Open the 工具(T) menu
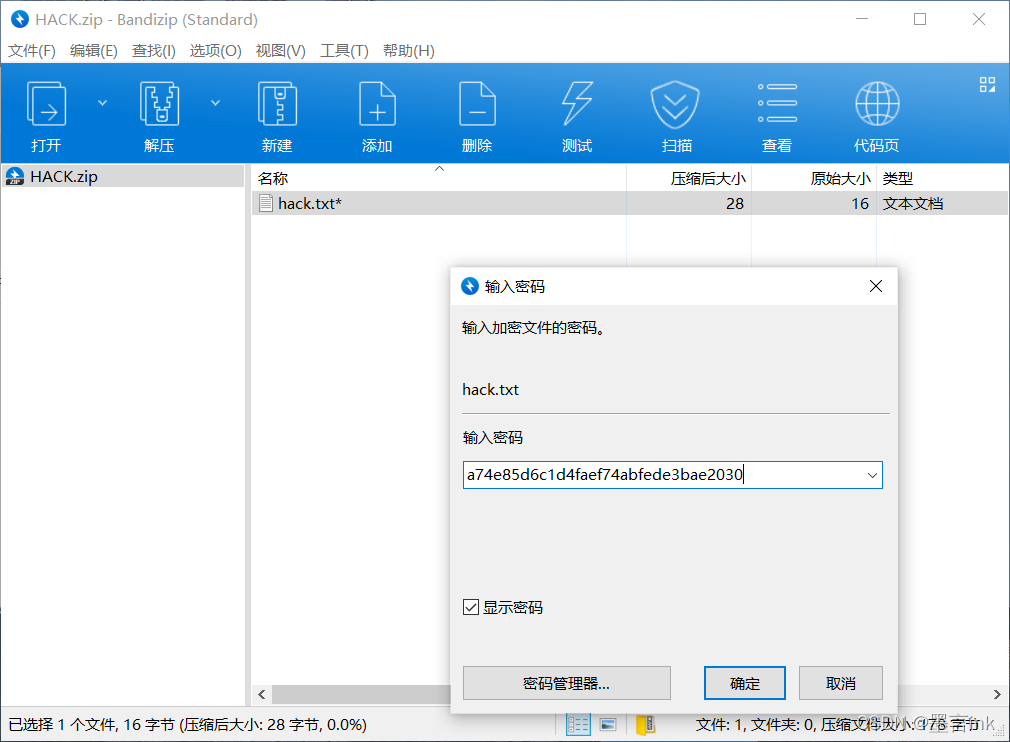This screenshot has height=742, width=1010. click(345, 50)
